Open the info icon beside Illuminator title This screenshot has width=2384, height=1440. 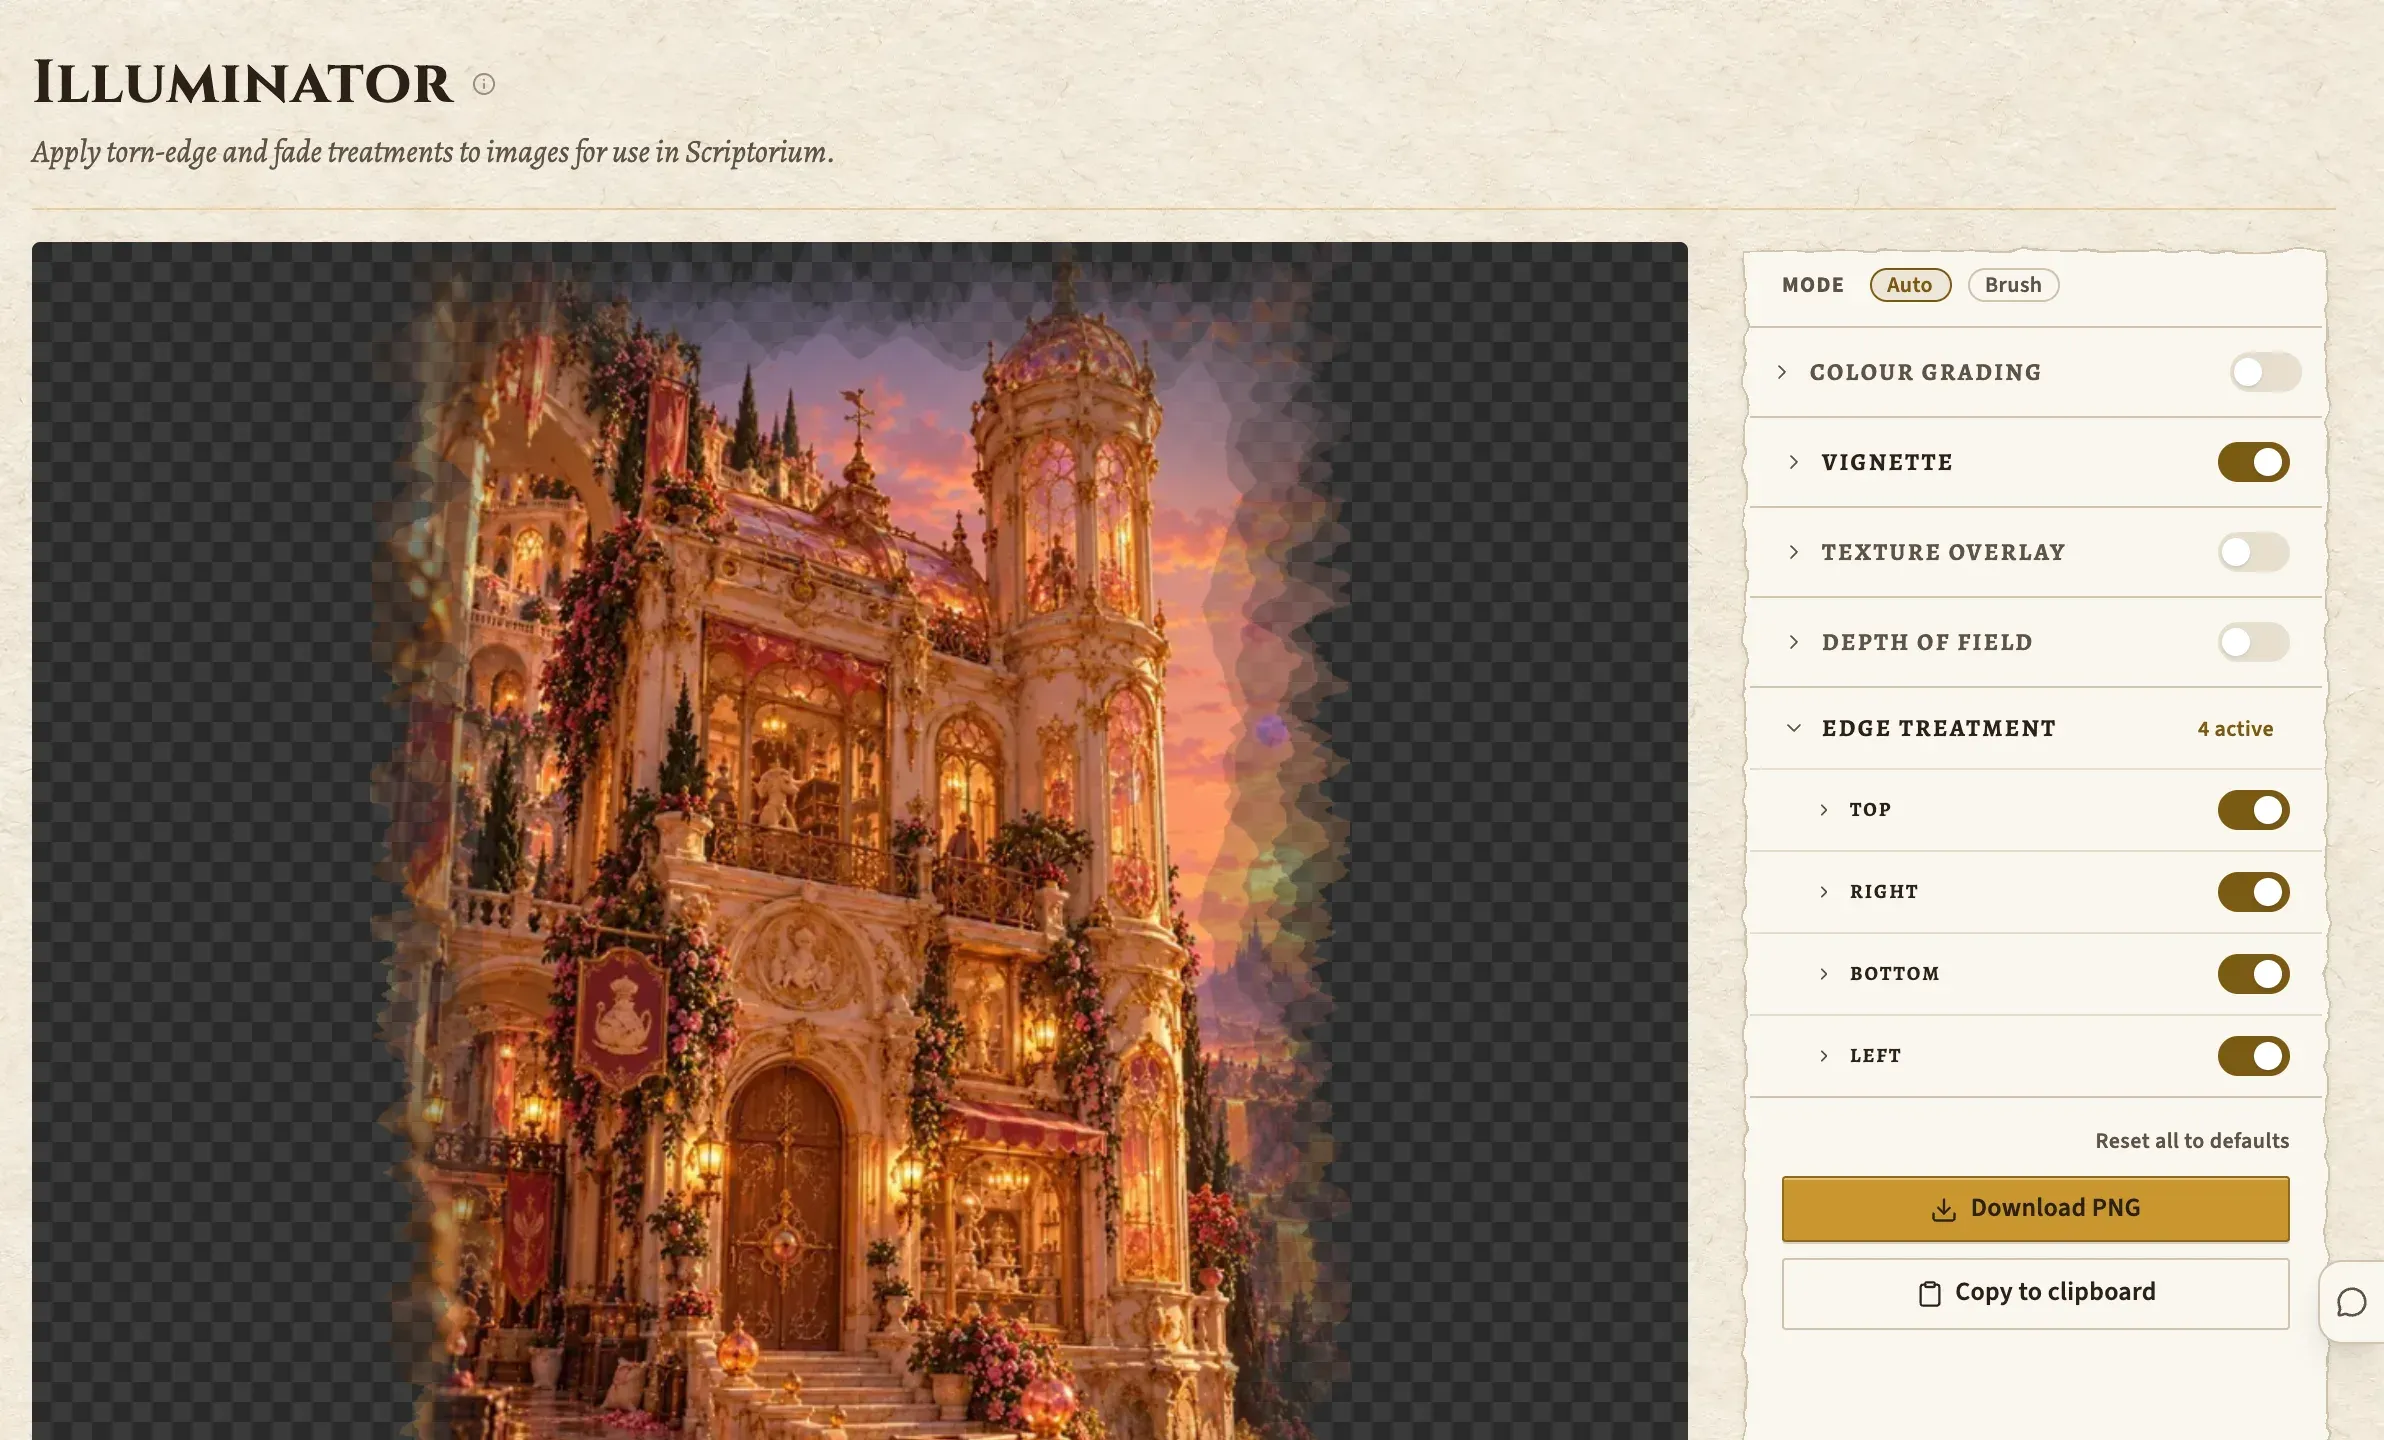coord(484,84)
